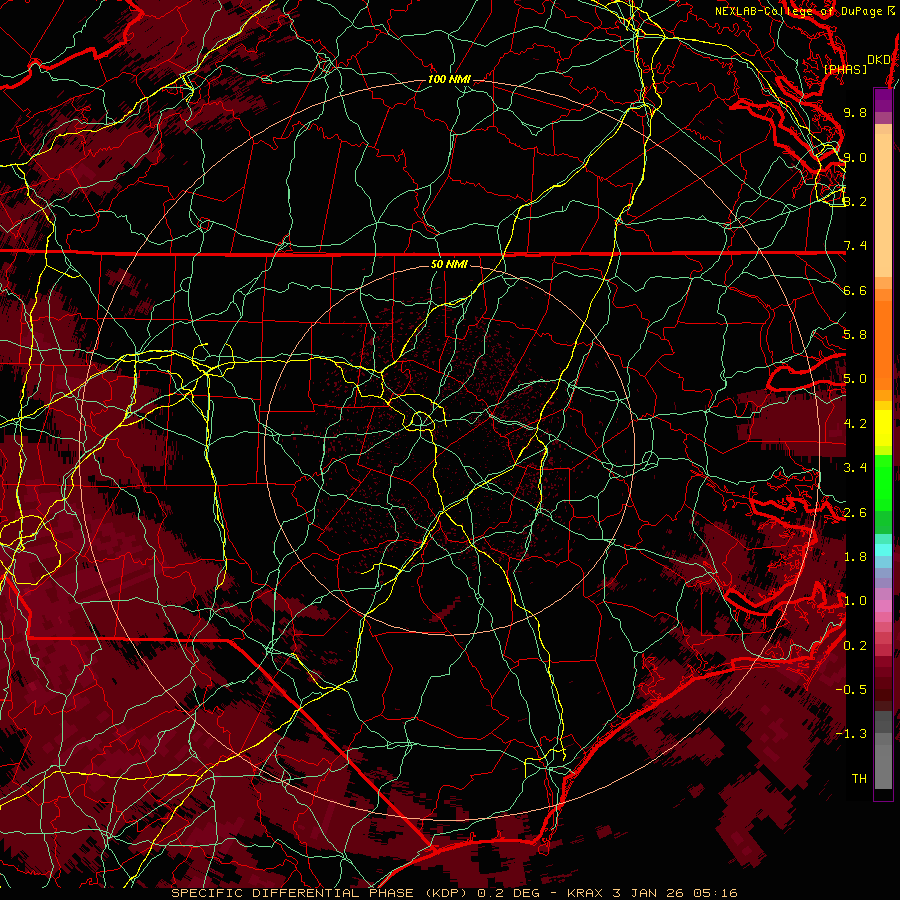The height and width of the screenshot is (900, 900).
Task: Click the [PHAS] units label above the scale
Action: pos(845,69)
